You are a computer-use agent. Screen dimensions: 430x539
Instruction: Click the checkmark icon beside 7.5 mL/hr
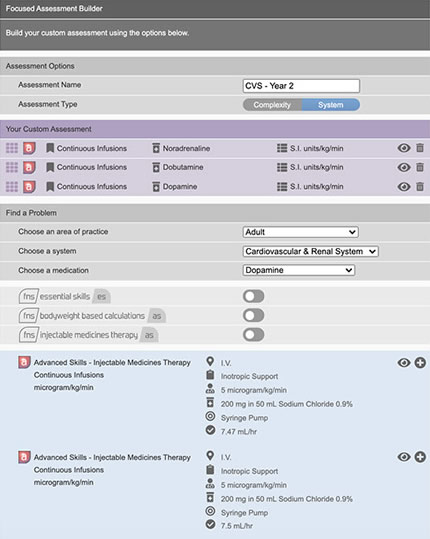[210, 525]
